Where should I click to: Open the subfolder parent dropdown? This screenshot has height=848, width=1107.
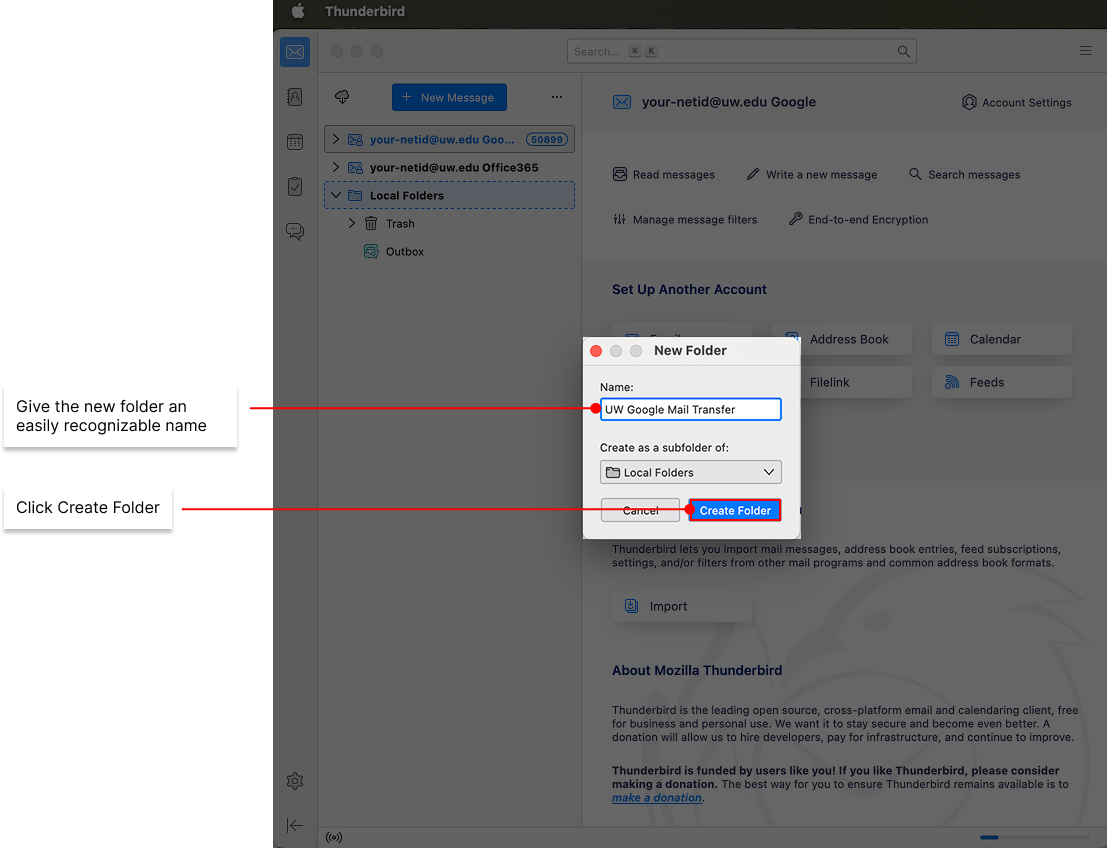[x=690, y=472]
